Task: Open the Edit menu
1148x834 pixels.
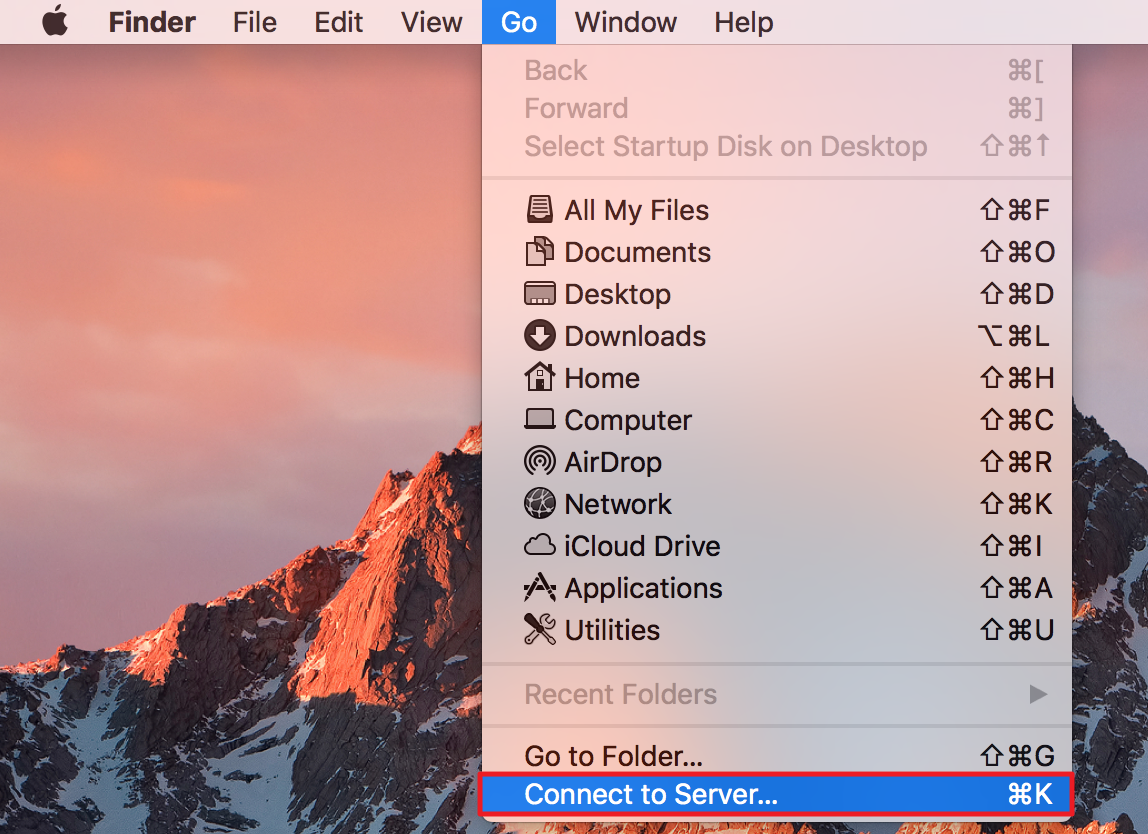Action: click(x=338, y=22)
